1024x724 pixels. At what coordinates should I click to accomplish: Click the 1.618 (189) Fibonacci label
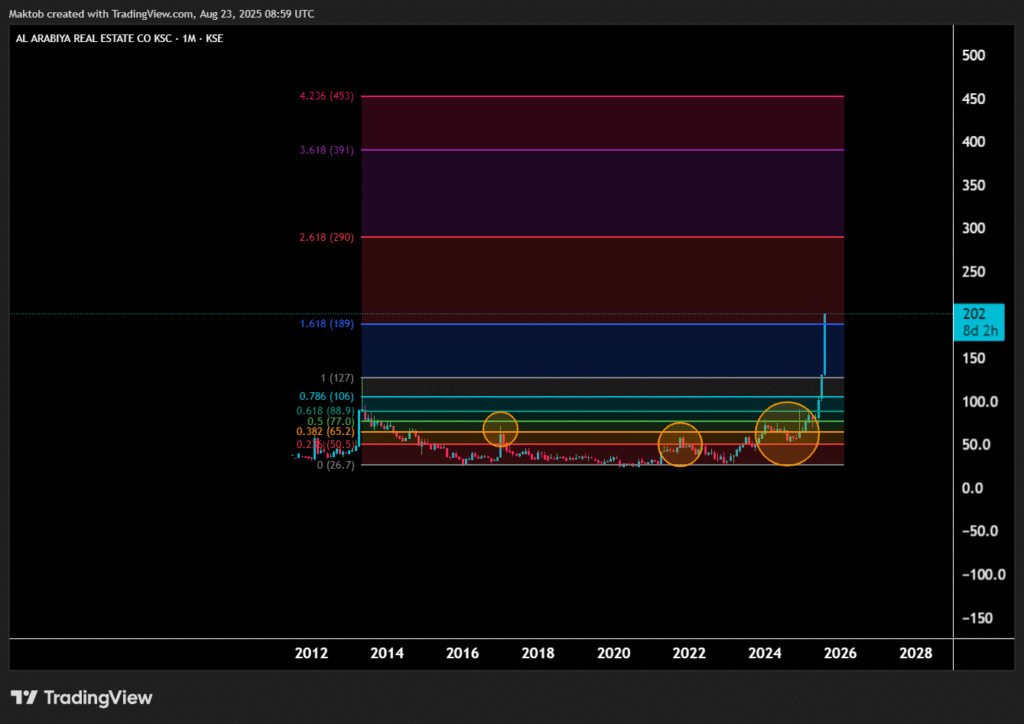pos(327,324)
